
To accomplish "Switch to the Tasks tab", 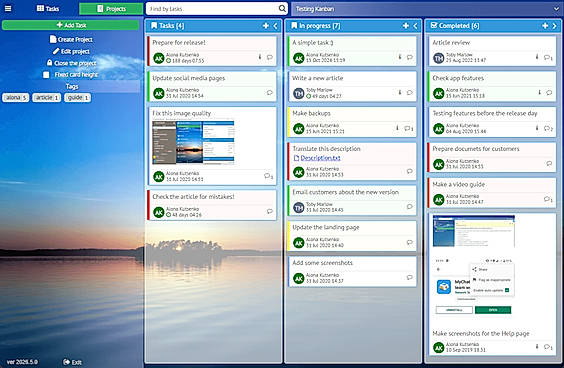I will click(48, 8).
